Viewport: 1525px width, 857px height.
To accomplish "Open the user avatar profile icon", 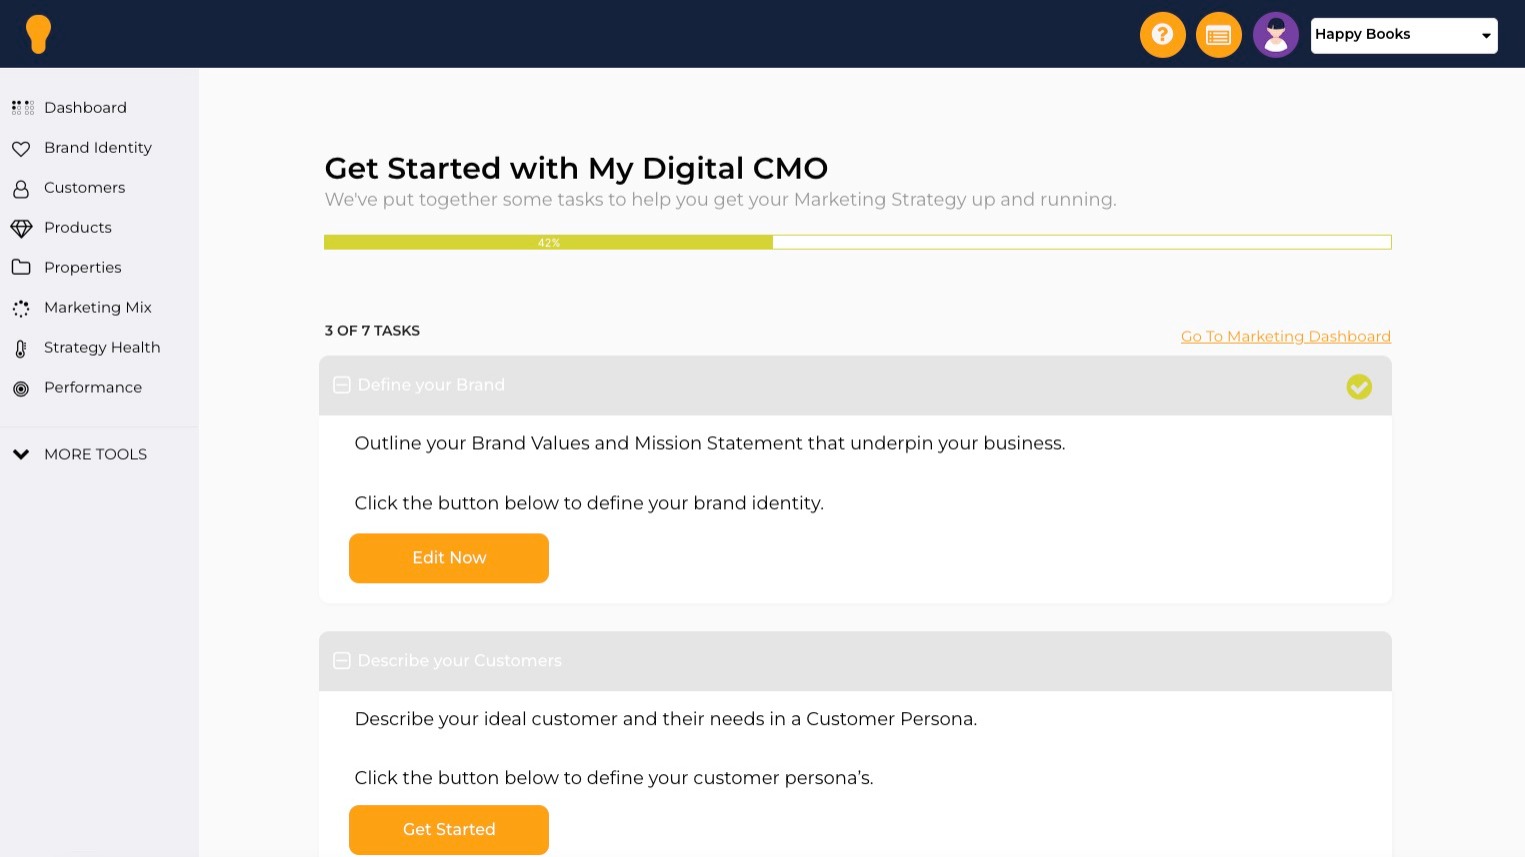I will 1275,35.
